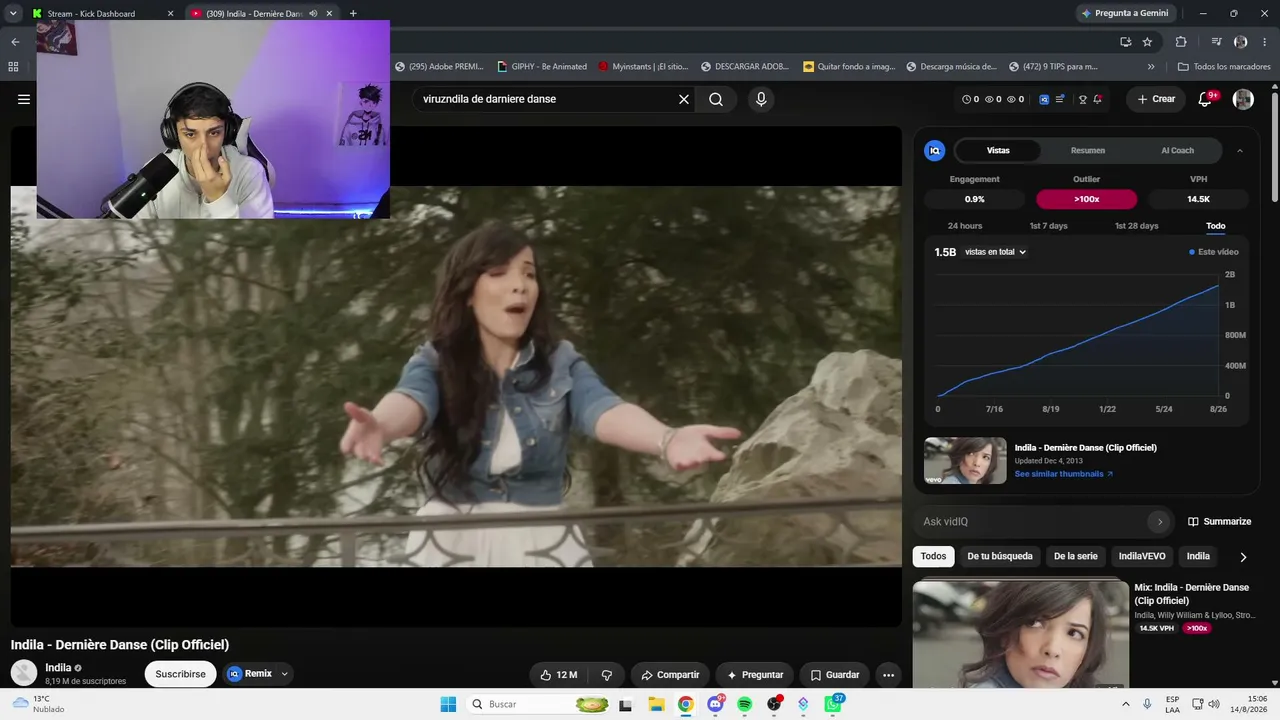Click the Preguntar button
The height and width of the screenshot is (720, 1280).
click(755, 675)
